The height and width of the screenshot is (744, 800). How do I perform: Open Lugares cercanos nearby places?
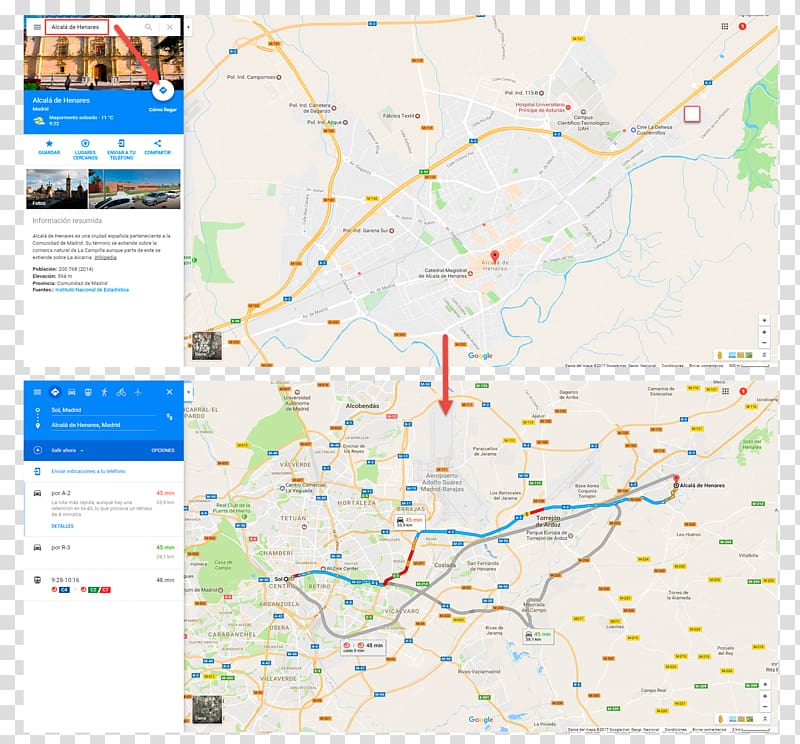click(x=85, y=149)
